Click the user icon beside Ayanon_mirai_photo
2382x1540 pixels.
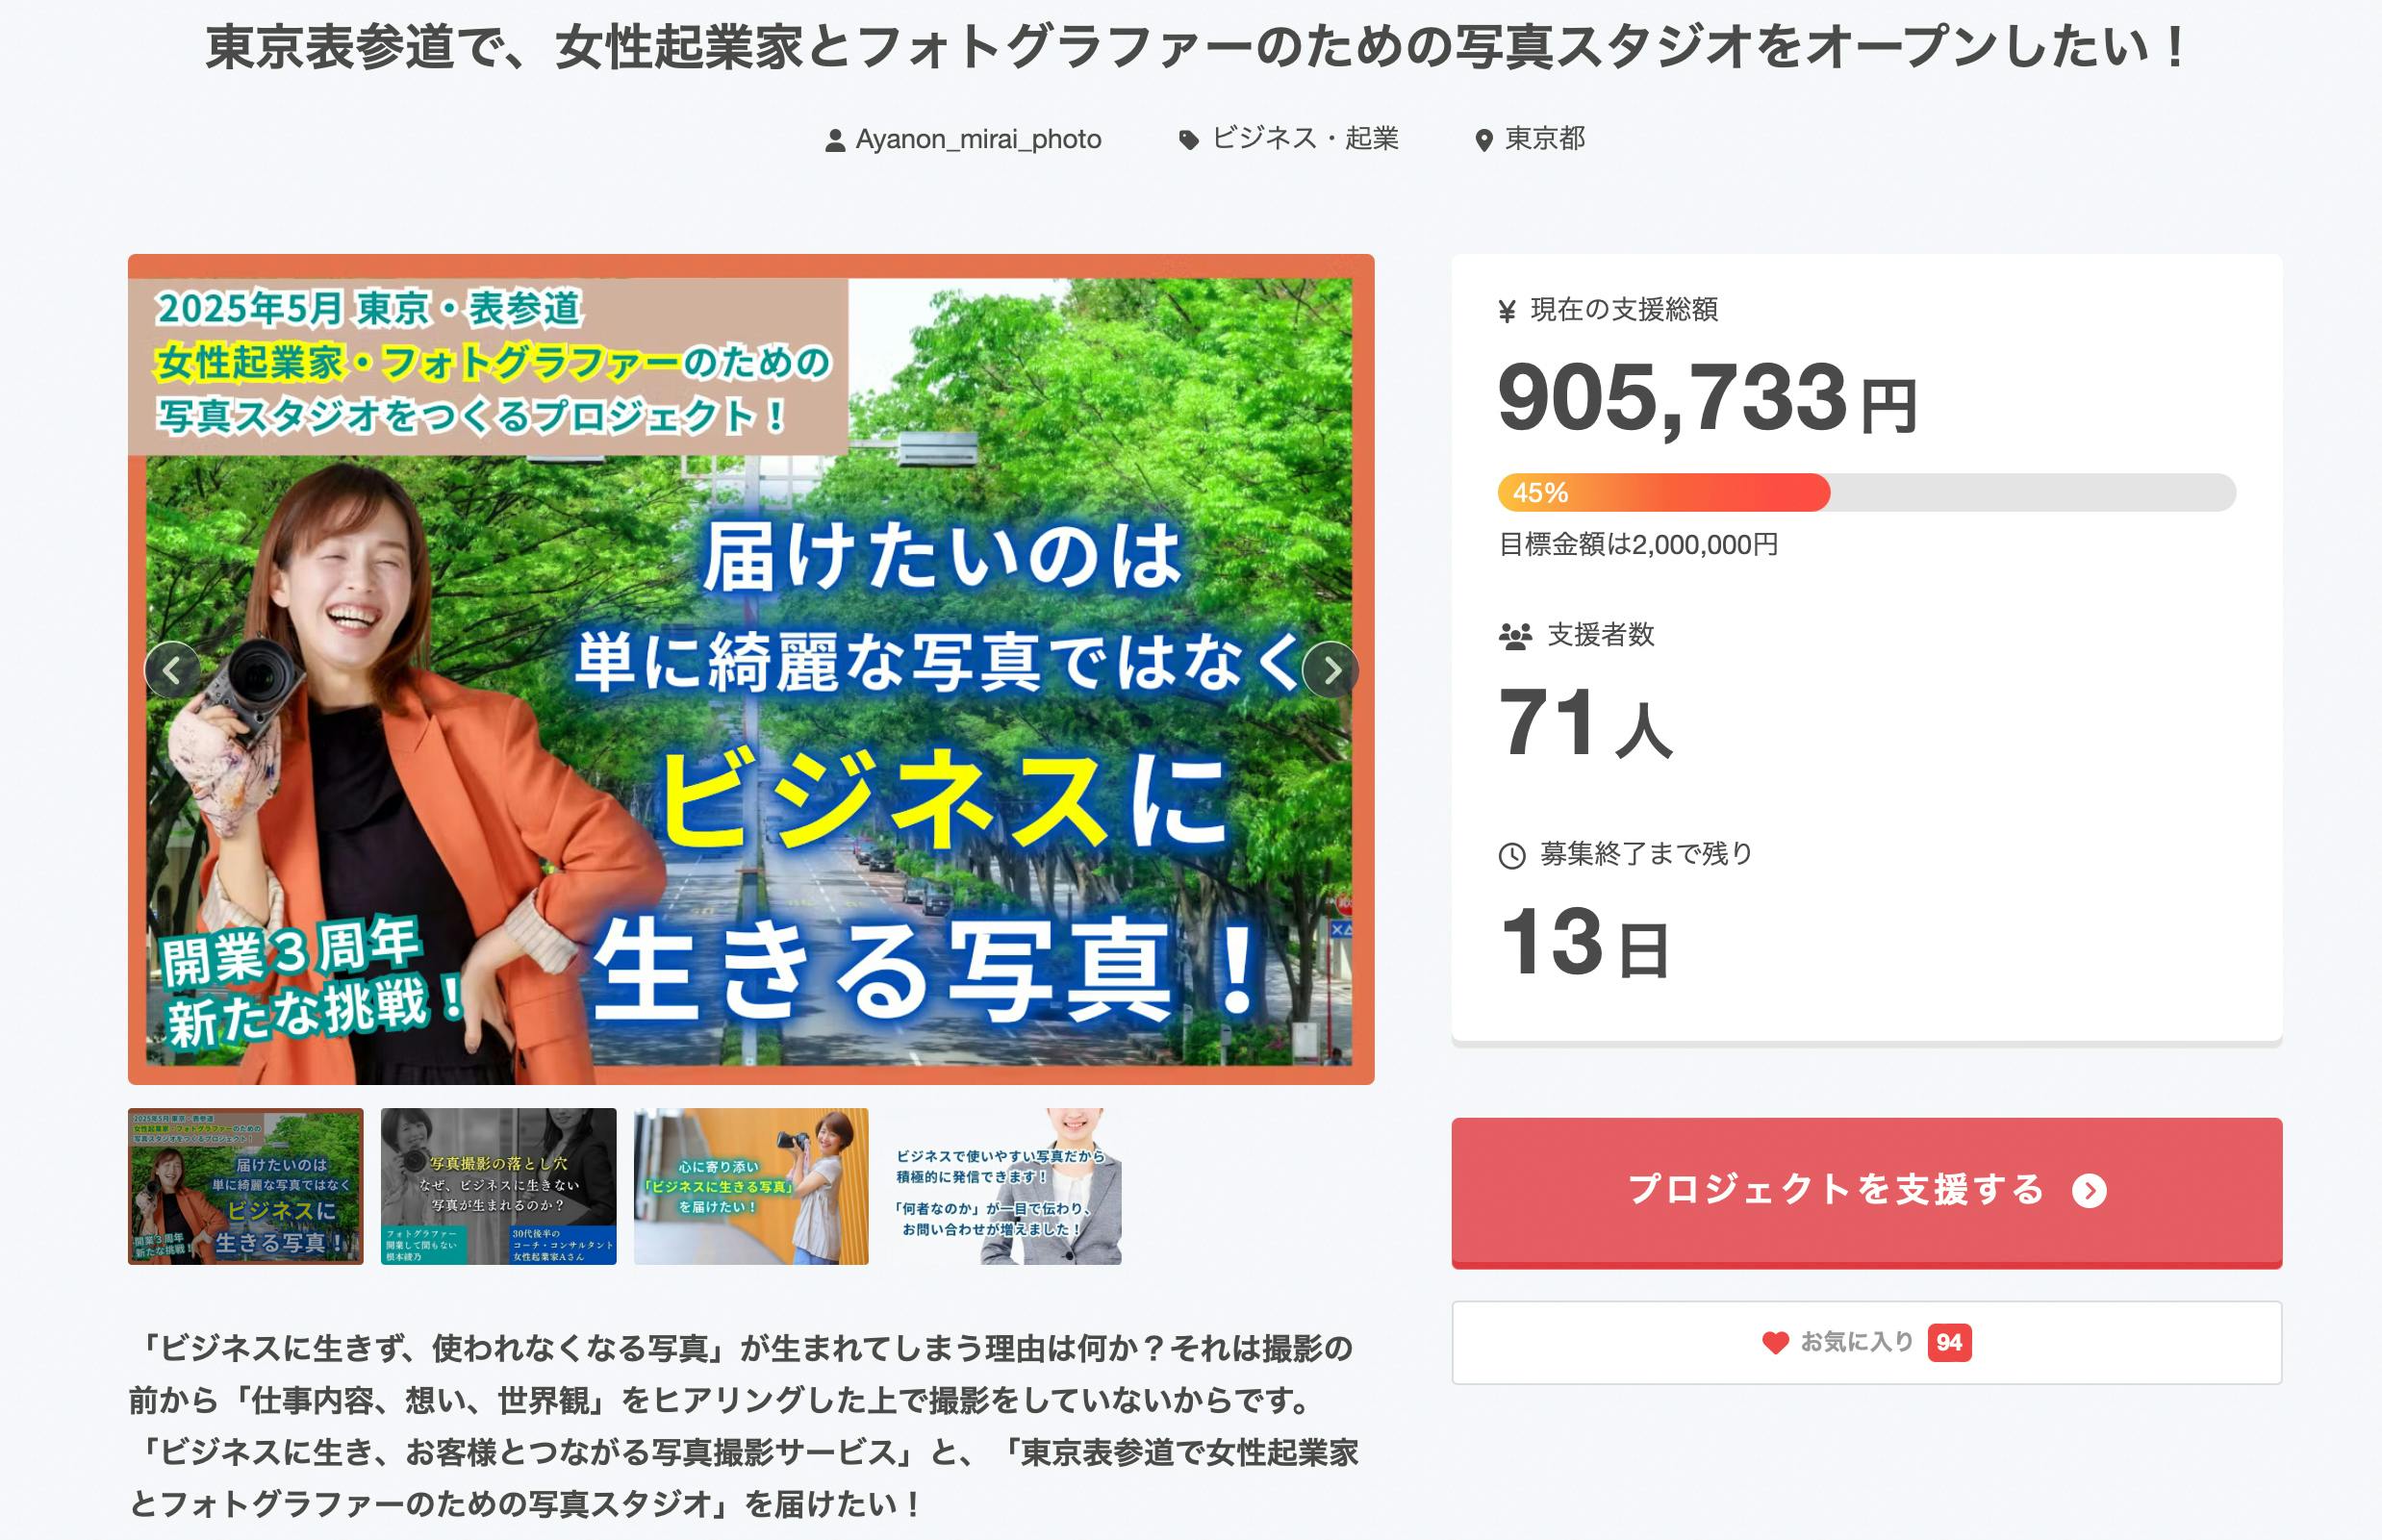834,141
